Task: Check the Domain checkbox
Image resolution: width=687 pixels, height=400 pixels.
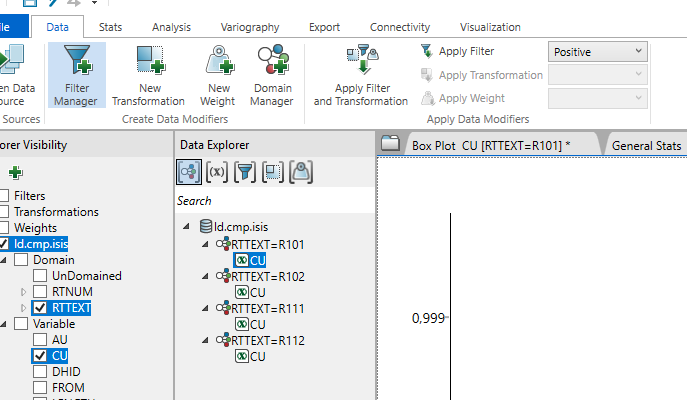Action: pos(21,260)
